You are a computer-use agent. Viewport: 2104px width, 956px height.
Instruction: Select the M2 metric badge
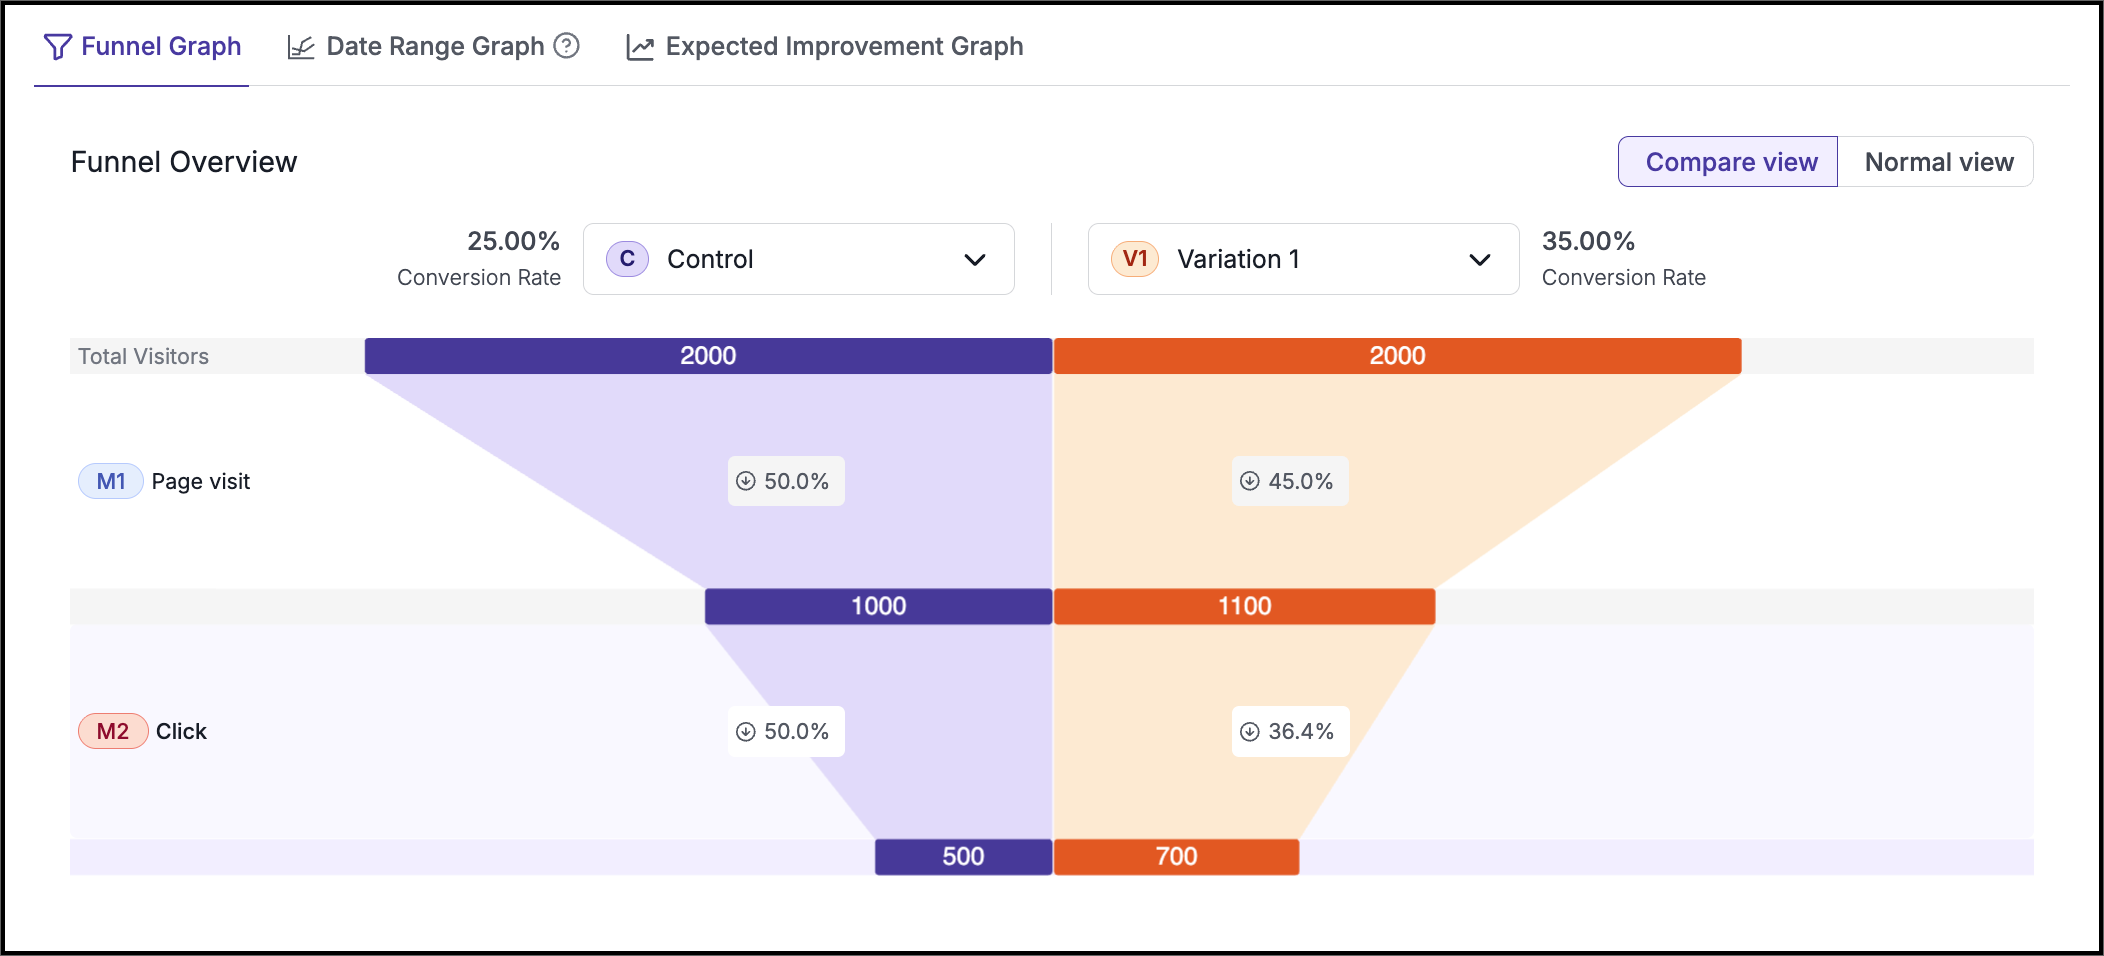(113, 731)
